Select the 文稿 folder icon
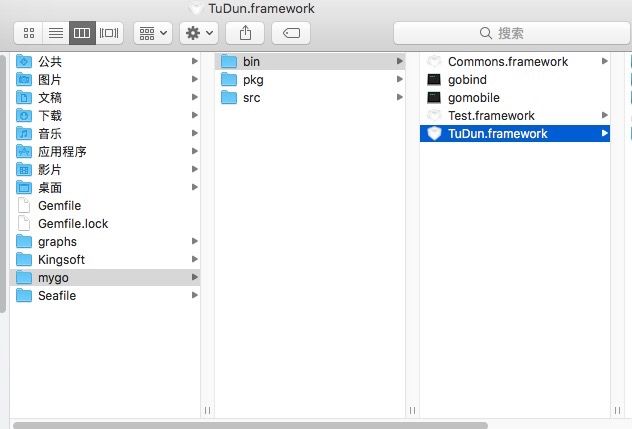This screenshot has height=429, width=632. (x=24, y=97)
